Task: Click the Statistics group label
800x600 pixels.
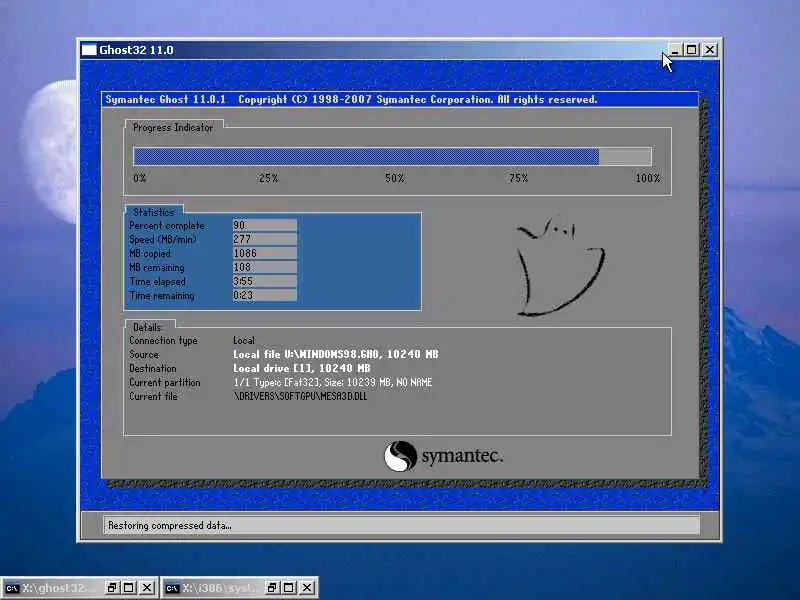Action: [x=154, y=212]
